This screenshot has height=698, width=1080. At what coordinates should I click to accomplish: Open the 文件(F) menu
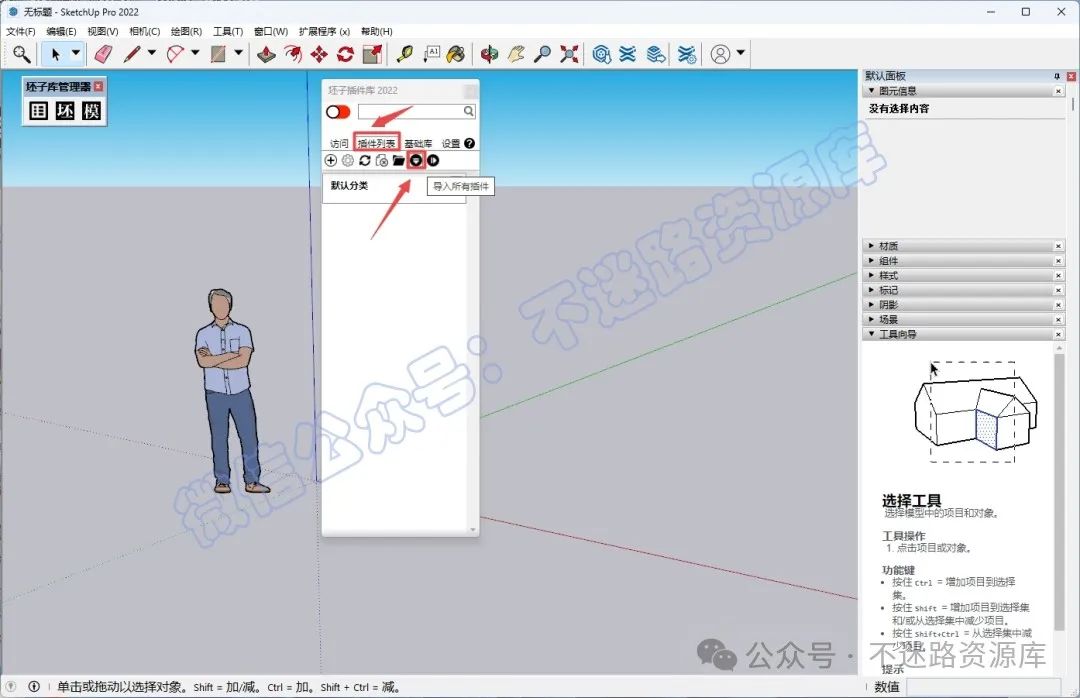click(21, 31)
